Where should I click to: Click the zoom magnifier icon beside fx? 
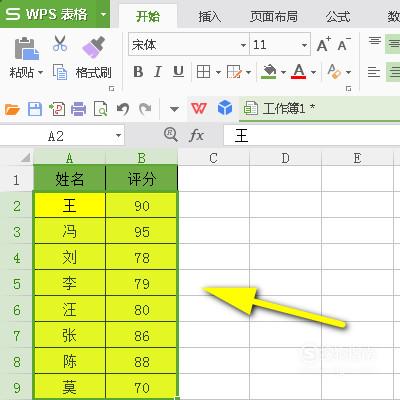coord(171,135)
